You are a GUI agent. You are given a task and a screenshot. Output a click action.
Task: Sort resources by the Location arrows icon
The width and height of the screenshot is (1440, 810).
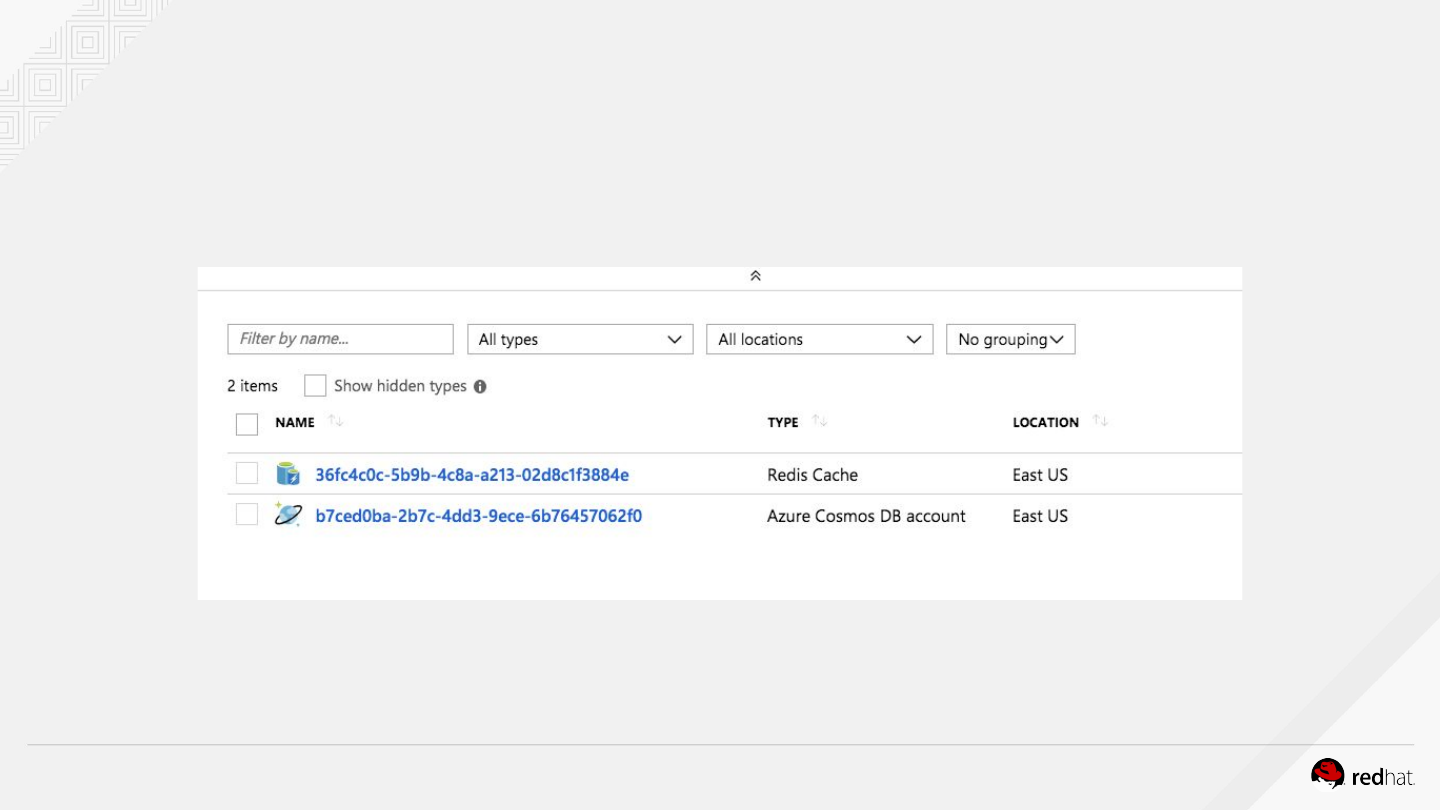1100,422
